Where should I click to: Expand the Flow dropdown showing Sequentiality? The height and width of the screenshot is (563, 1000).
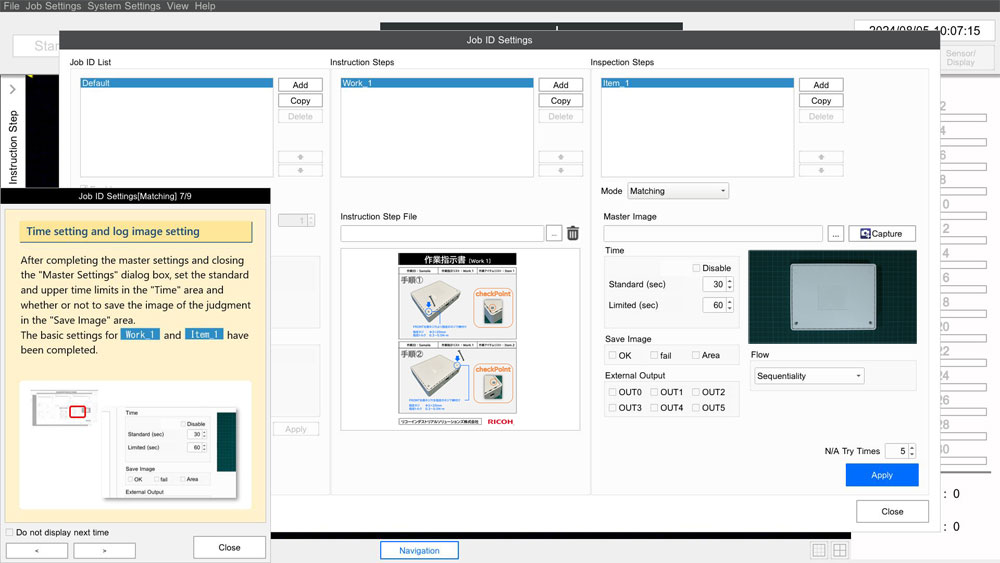809,376
